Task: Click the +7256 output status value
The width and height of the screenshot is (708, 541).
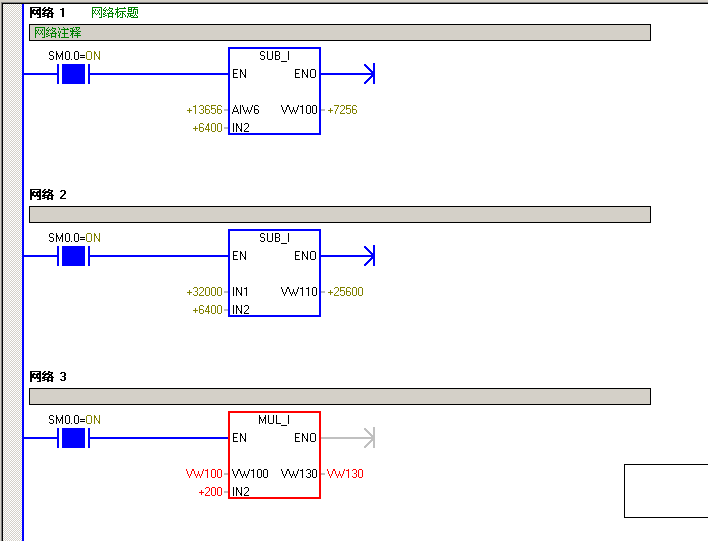Action: pos(342,110)
